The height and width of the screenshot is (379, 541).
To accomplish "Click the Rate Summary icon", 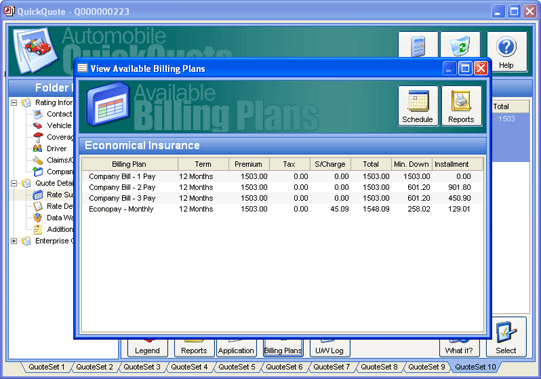I will tap(38, 195).
